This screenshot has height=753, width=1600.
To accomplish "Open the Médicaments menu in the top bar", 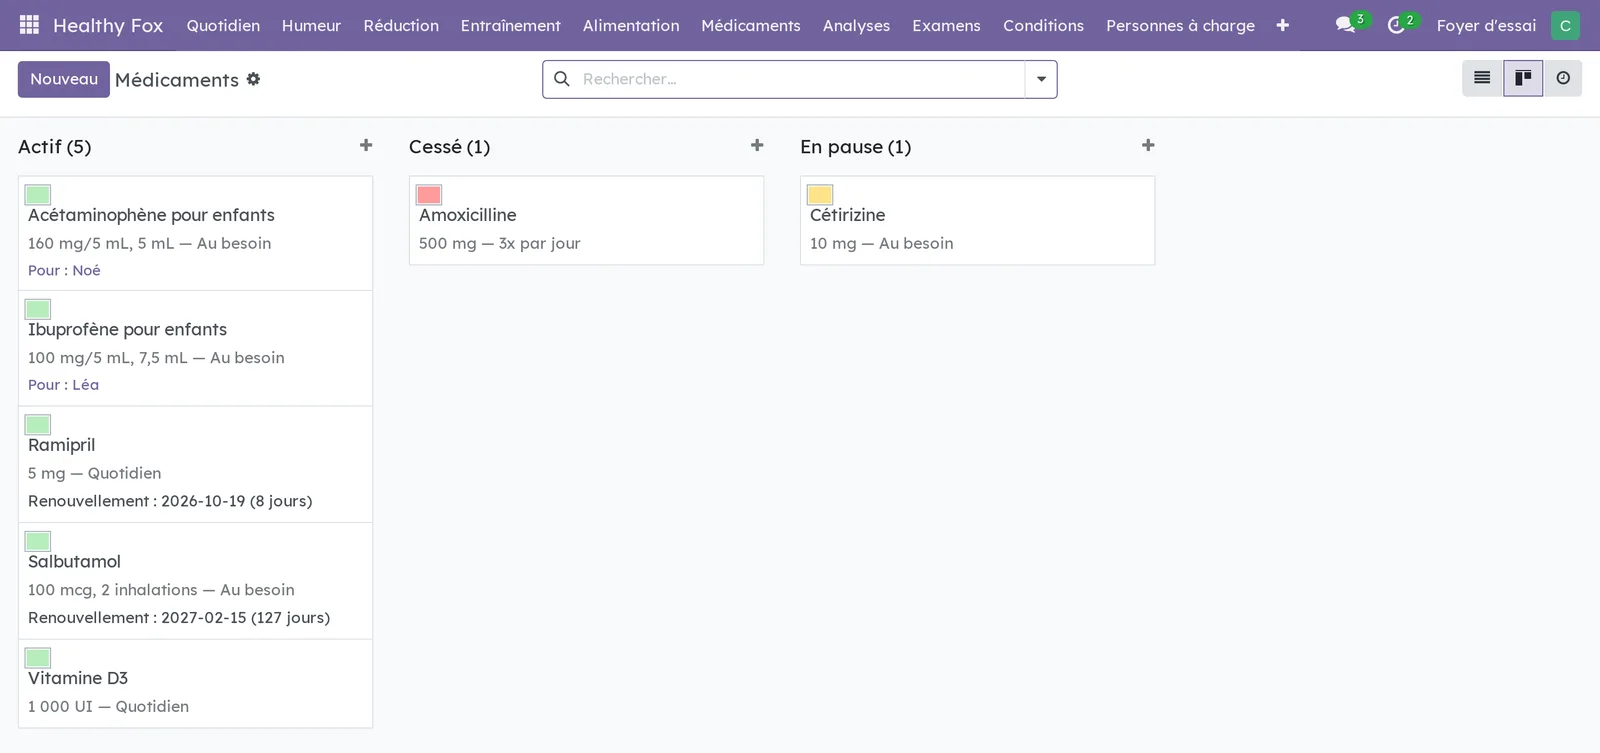I will 751,25.
